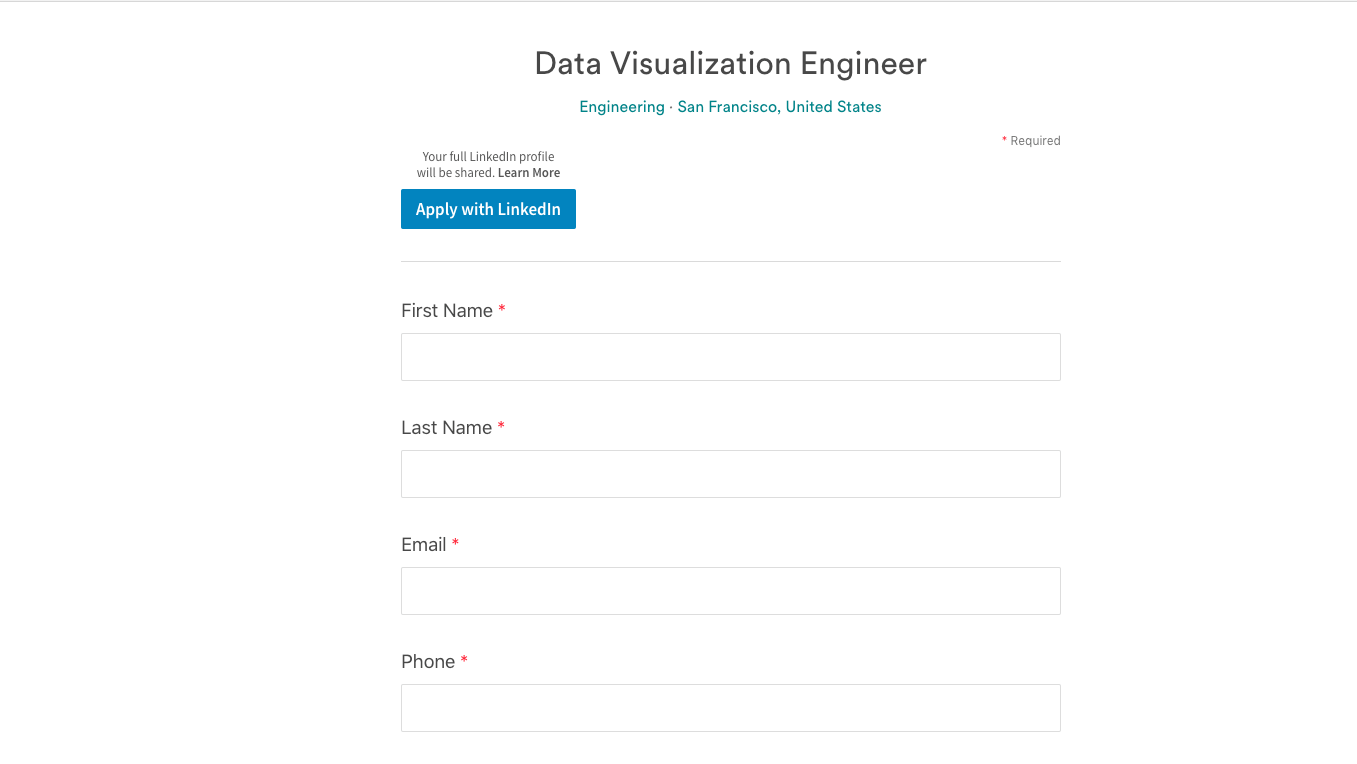Click the red asterisk beside First Name
Image resolution: width=1357 pixels, height=764 pixels.
pyautogui.click(x=502, y=310)
